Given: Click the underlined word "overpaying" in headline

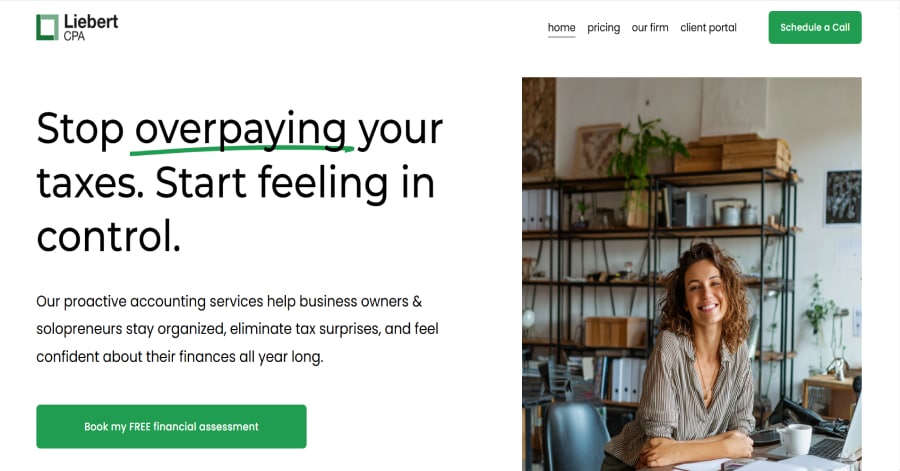Looking at the screenshot, I should 241,130.
